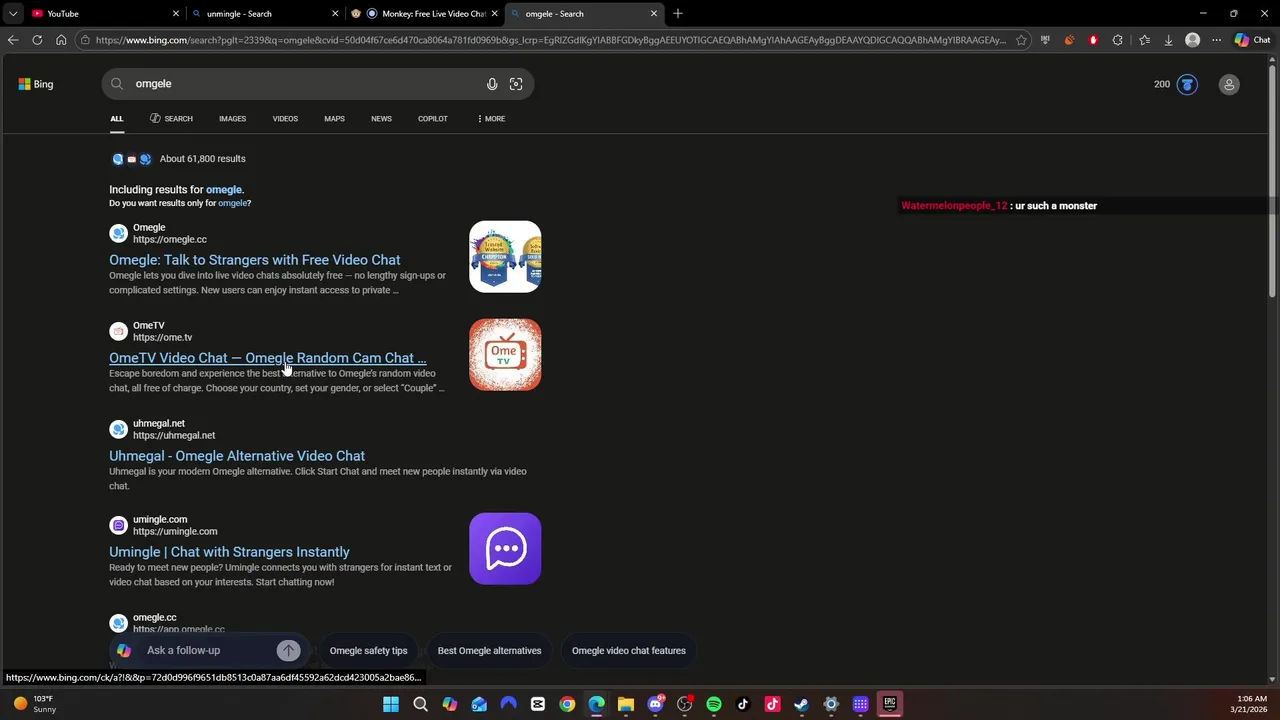Click the Omegle safety tips suggestion
The image size is (1280, 720).
click(x=368, y=651)
